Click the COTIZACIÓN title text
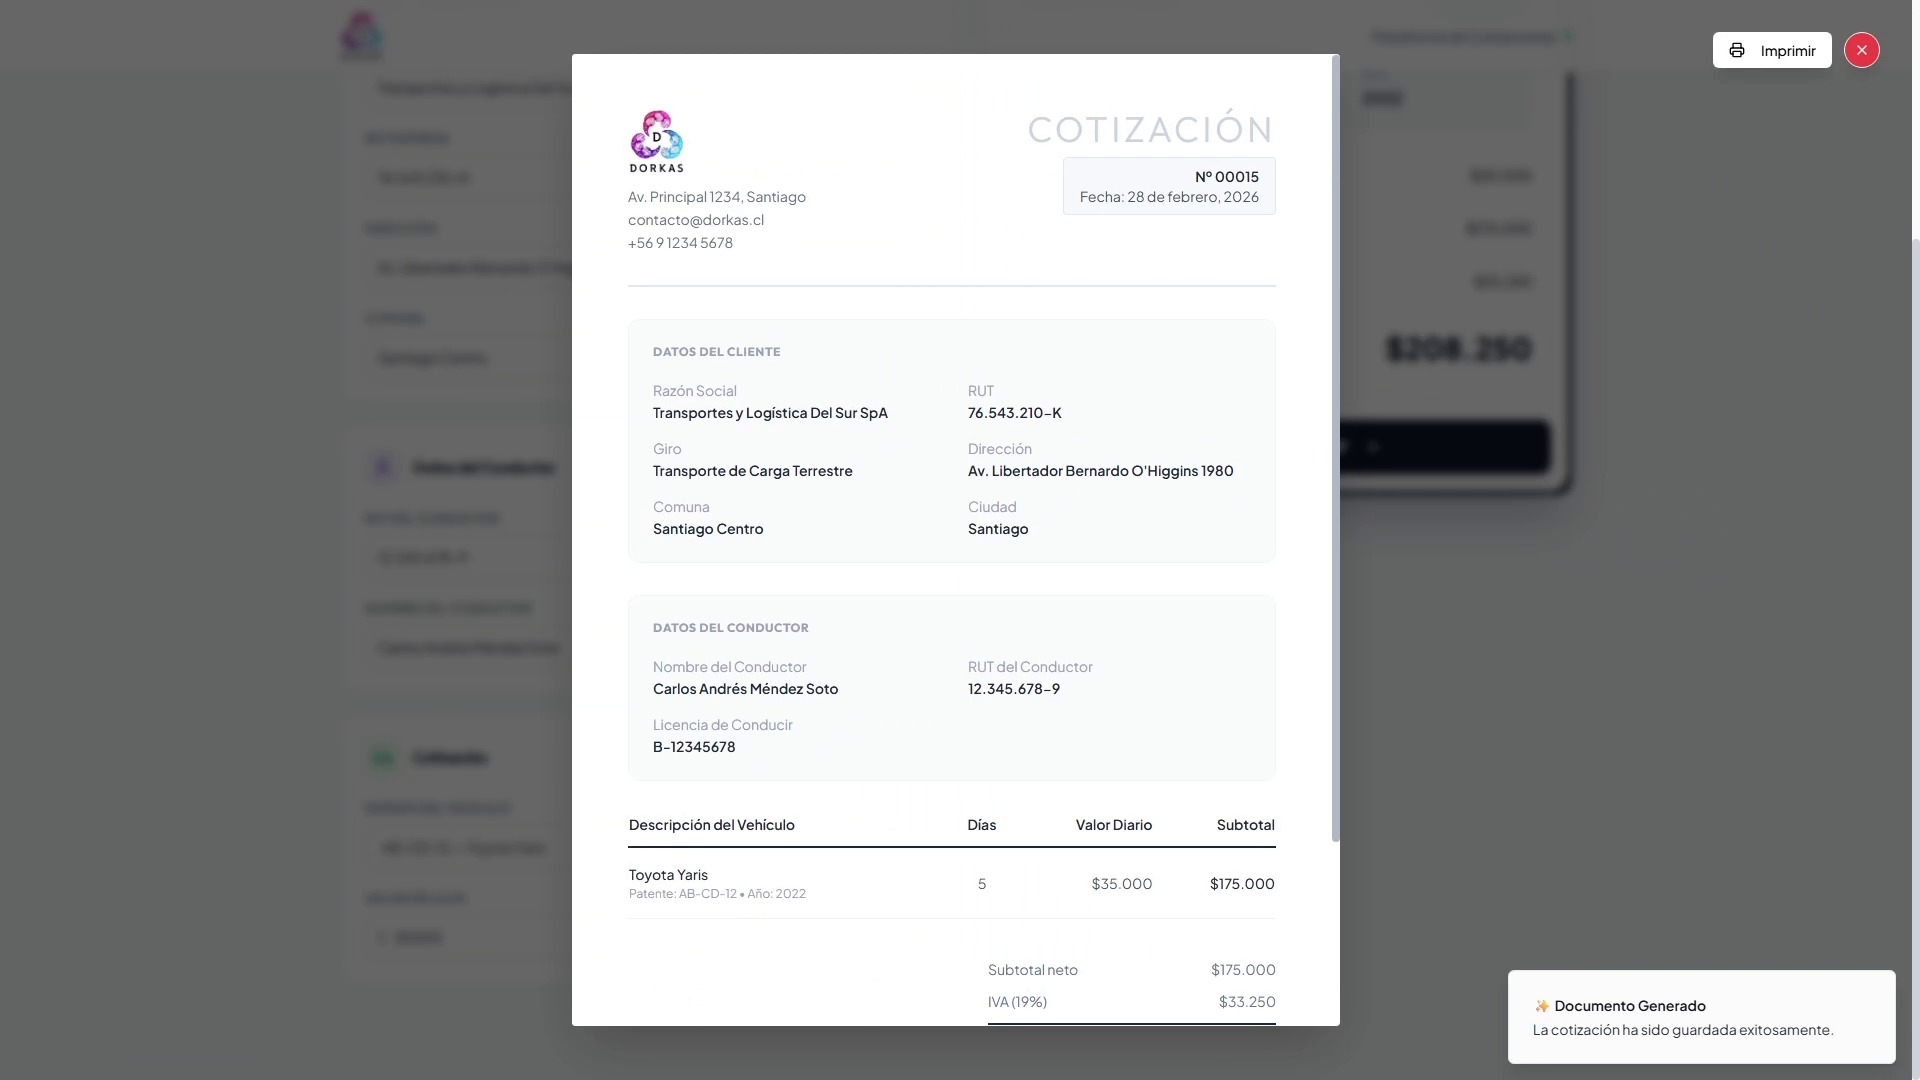The height and width of the screenshot is (1080, 1920). click(x=1150, y=130)
